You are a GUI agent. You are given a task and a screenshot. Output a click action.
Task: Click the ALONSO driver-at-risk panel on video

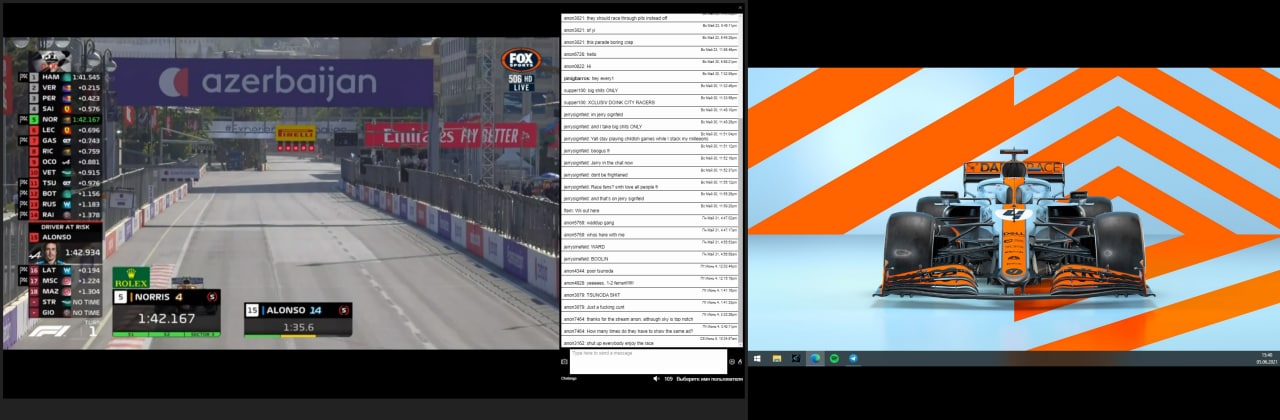66,245
